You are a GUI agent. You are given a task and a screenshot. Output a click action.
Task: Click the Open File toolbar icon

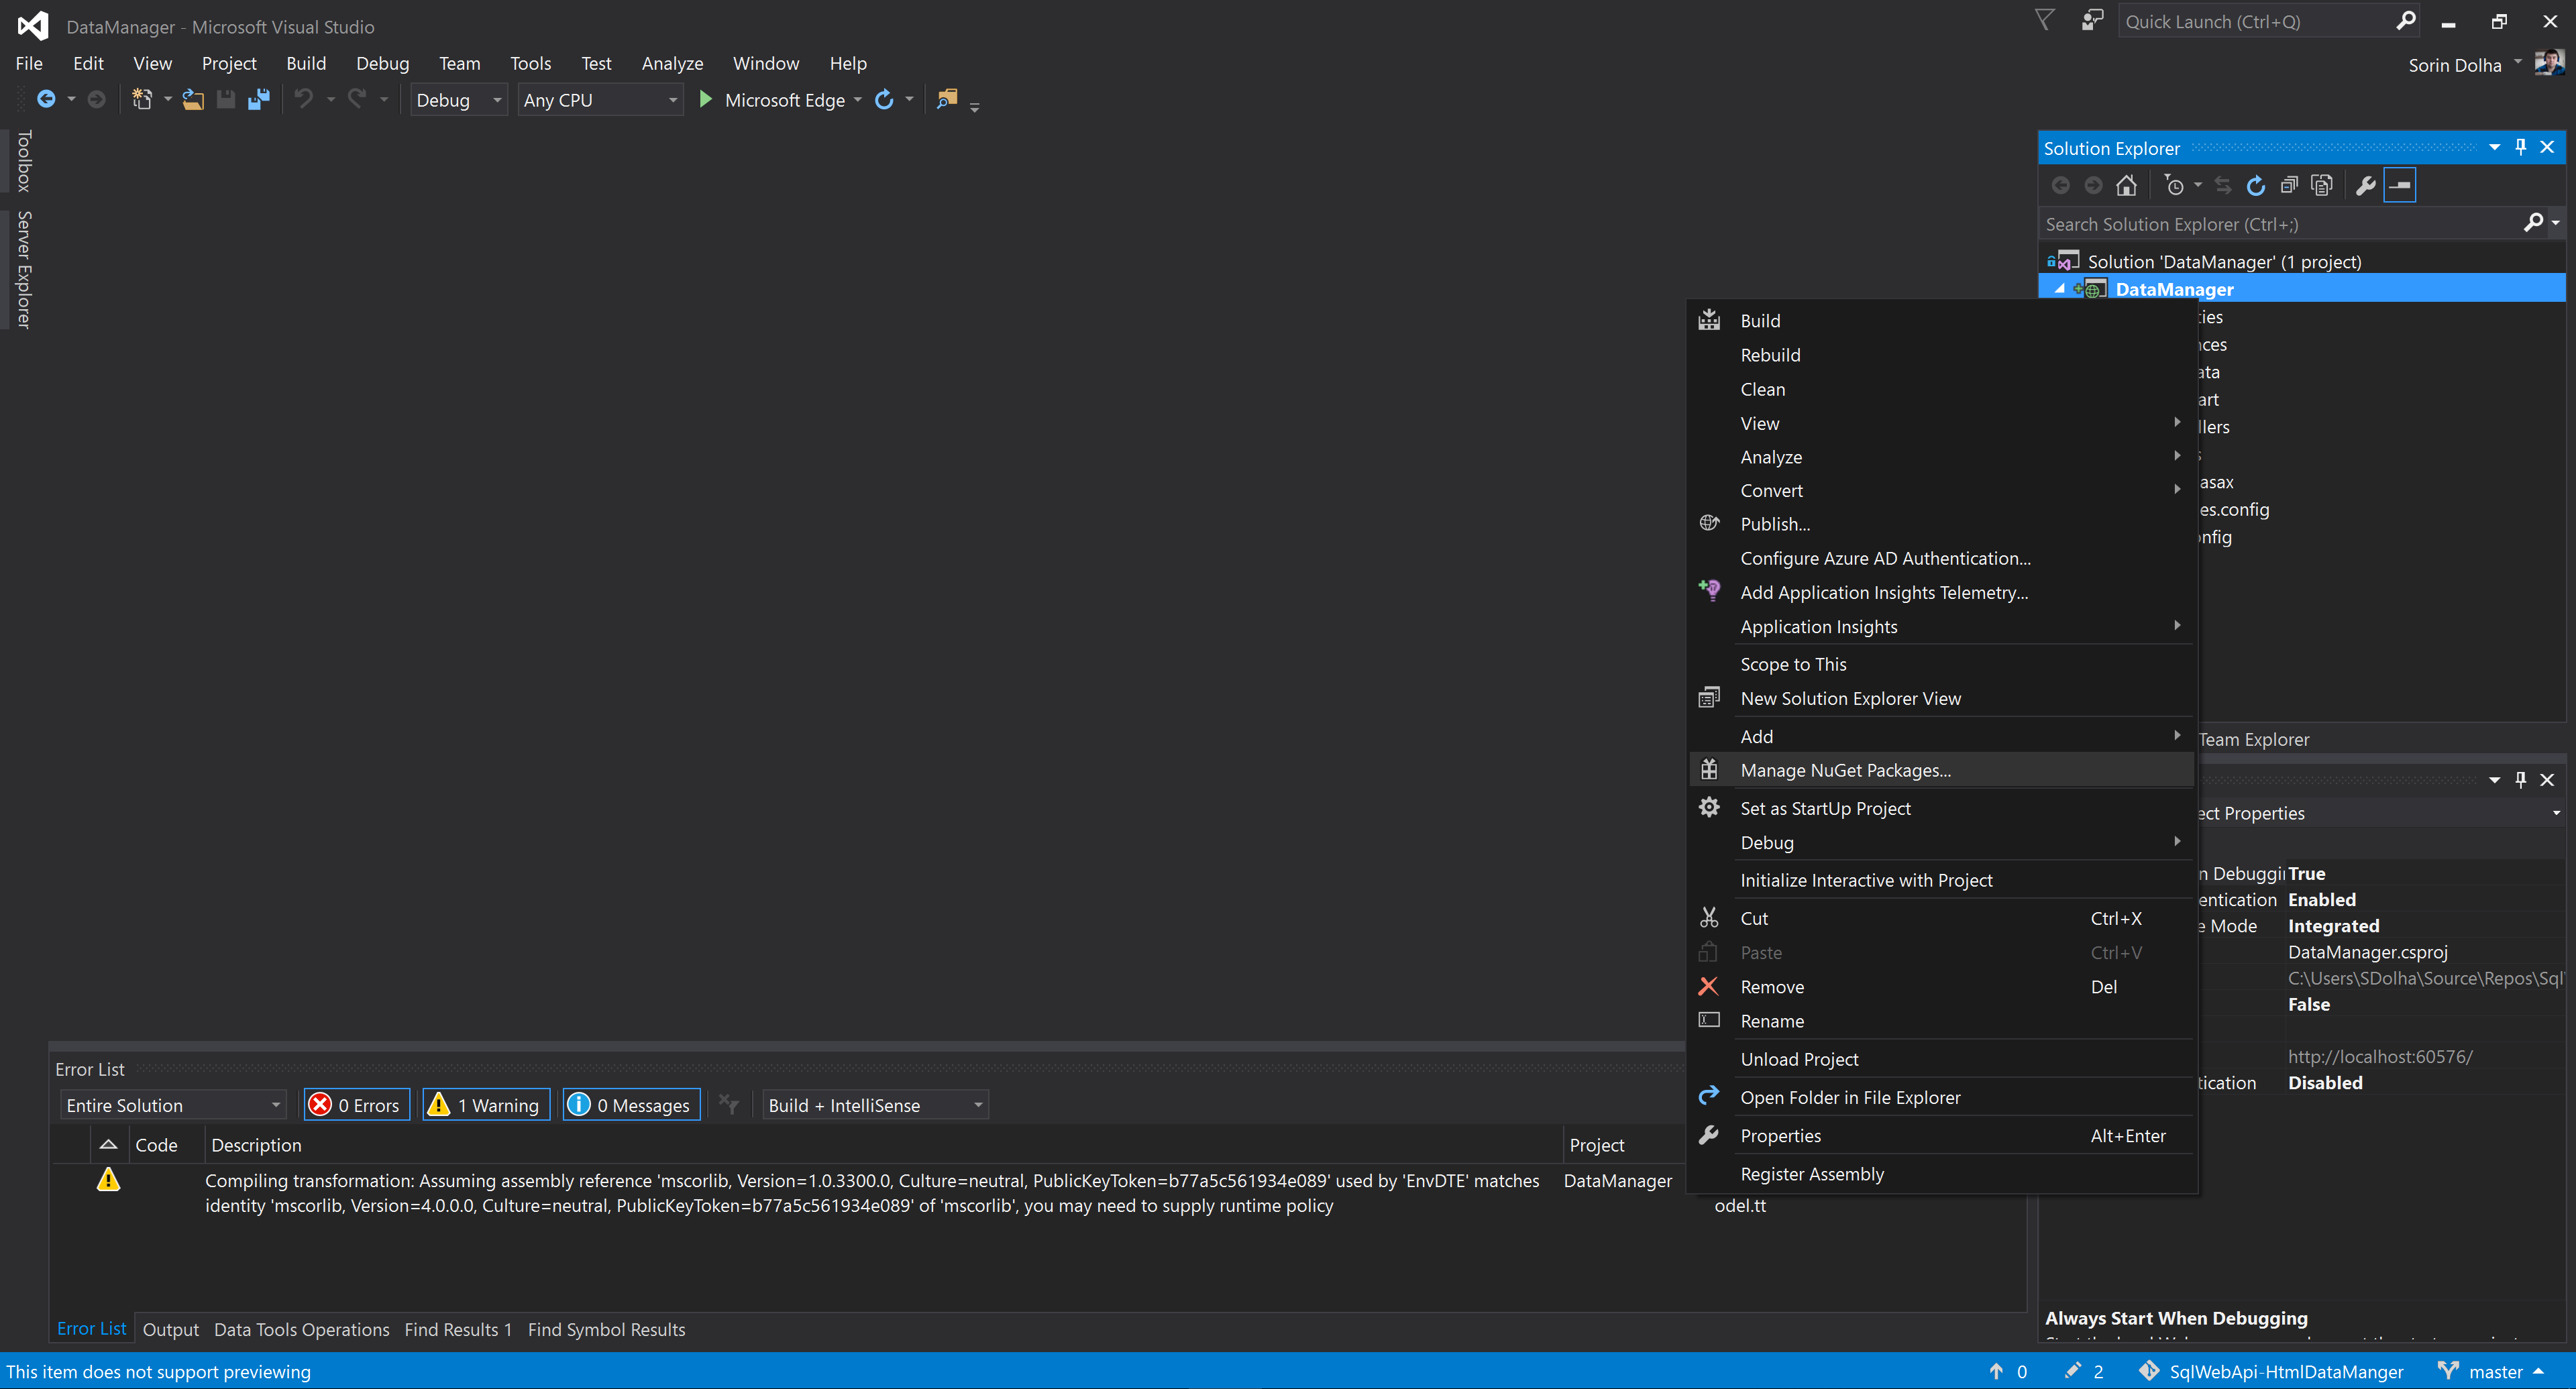(x=193, y=100)
